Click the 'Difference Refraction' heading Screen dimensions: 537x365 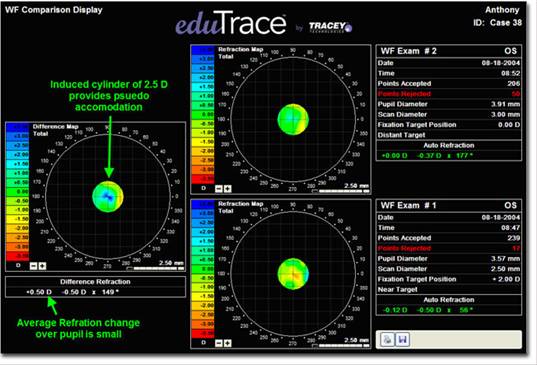95,282
